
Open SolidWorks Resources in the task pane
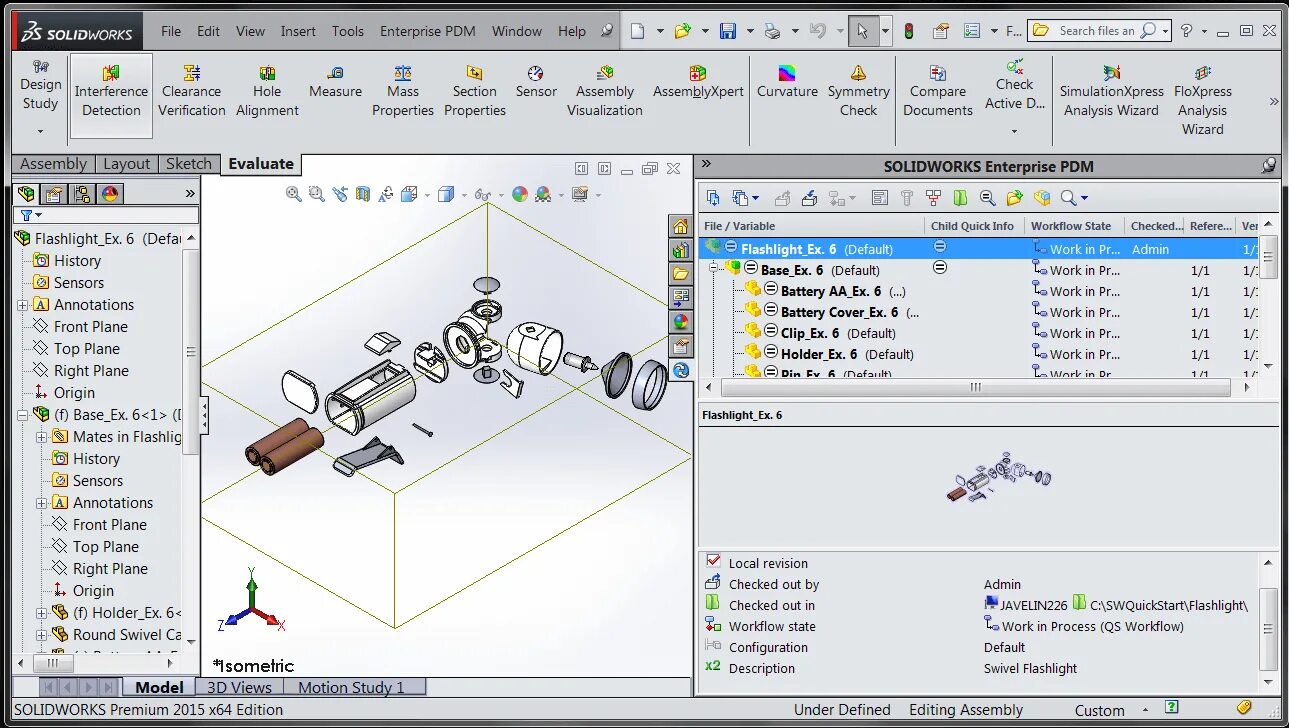(x=681, y=227)
